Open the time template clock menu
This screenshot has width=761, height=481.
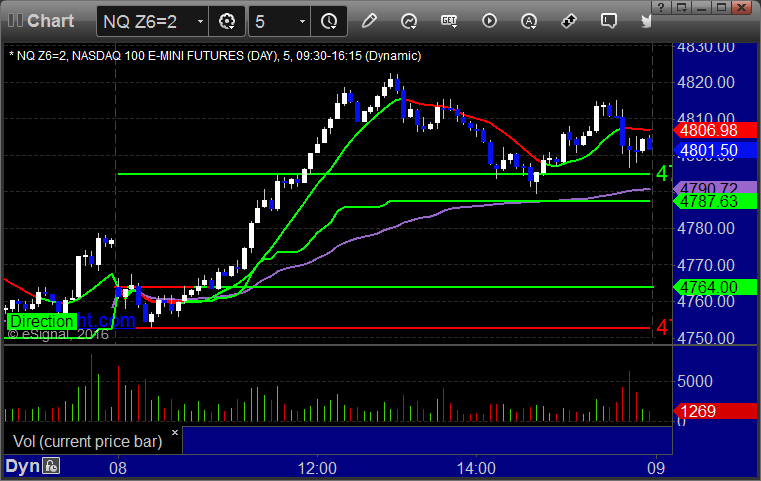tap(329, 21)
